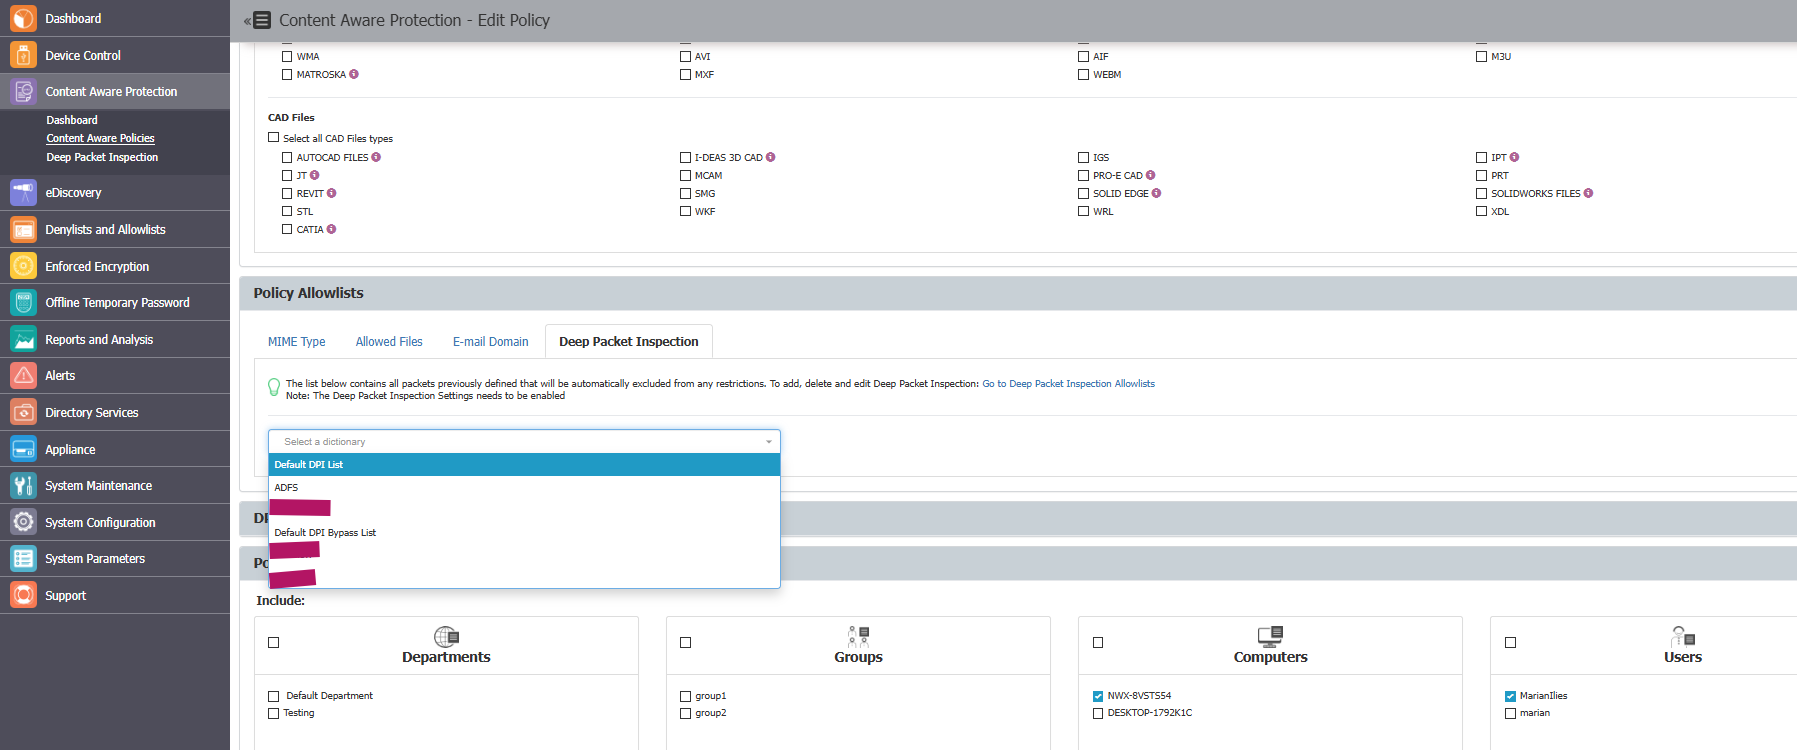1797x750 pixels.
Task: Choose Default DPI List option
Action: click(x=524, y=464)
